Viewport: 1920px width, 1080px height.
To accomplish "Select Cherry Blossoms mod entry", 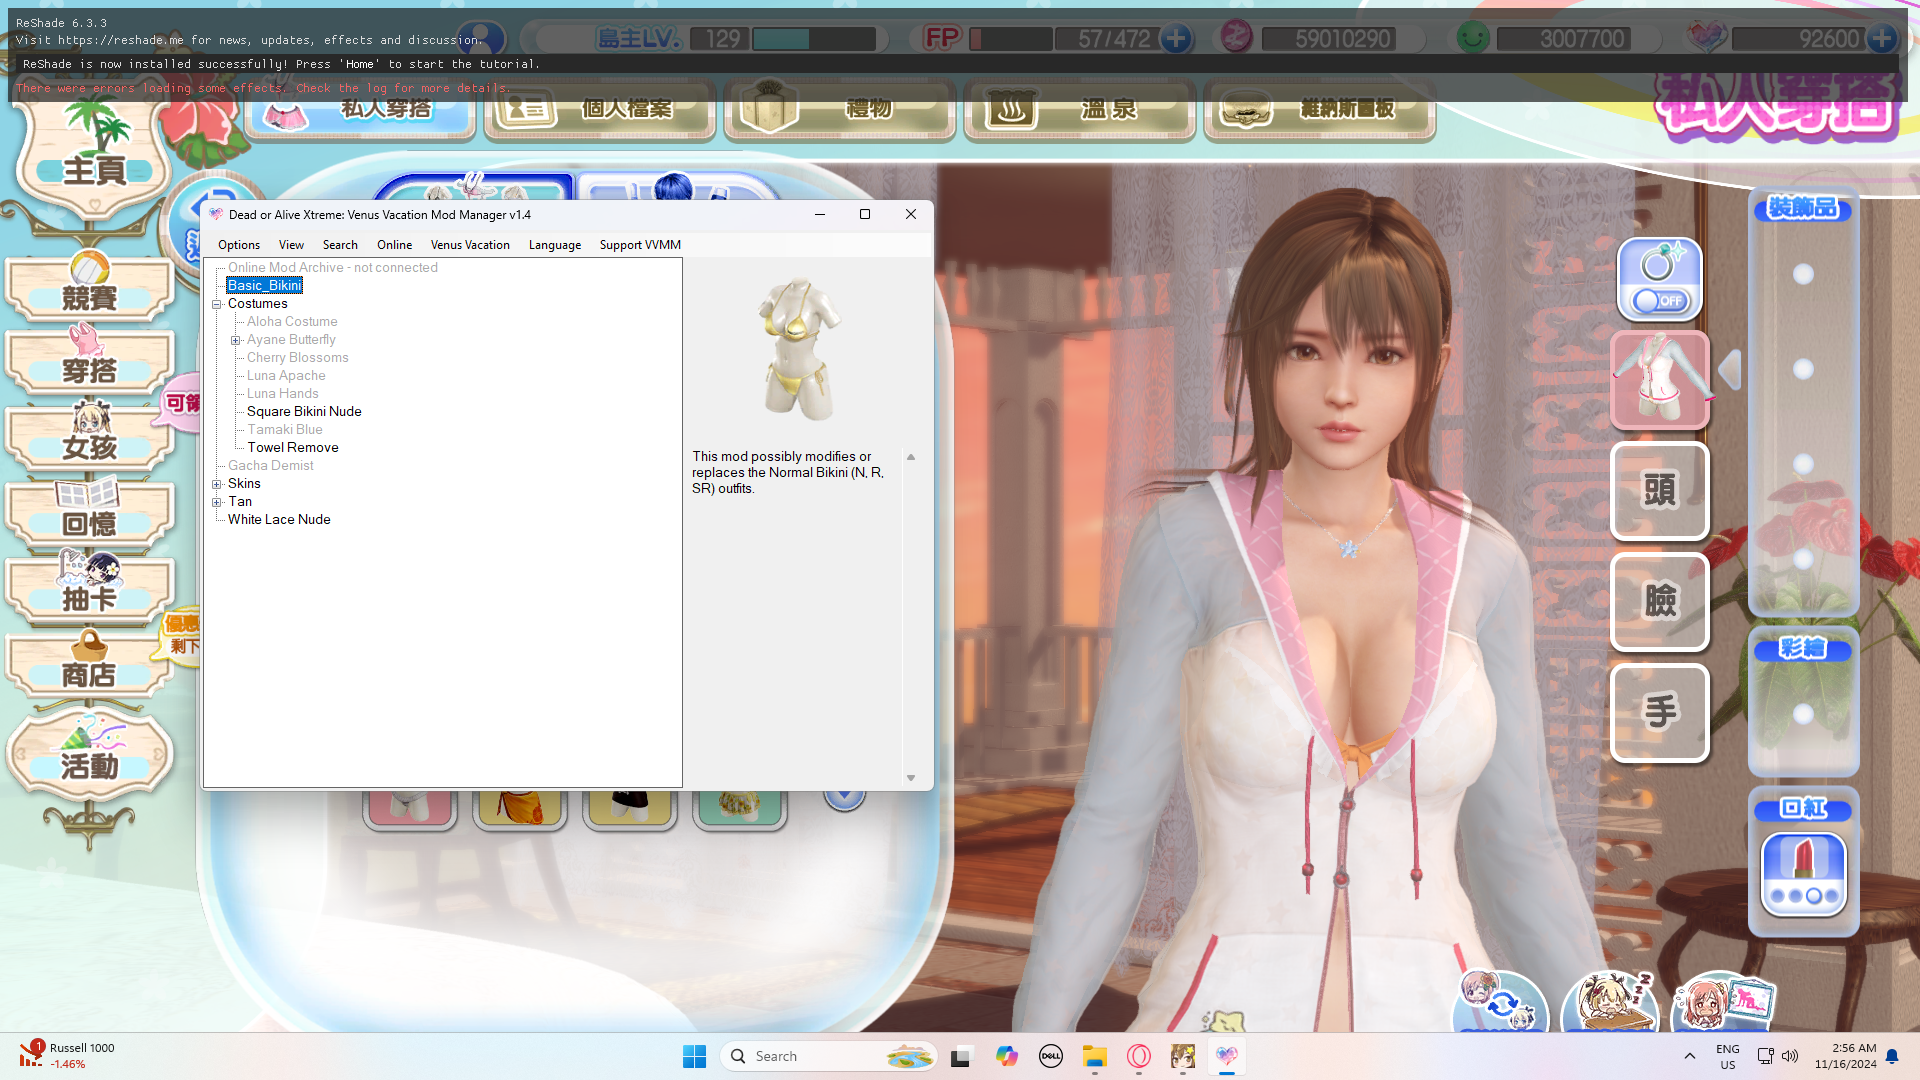I will (298, 358).
